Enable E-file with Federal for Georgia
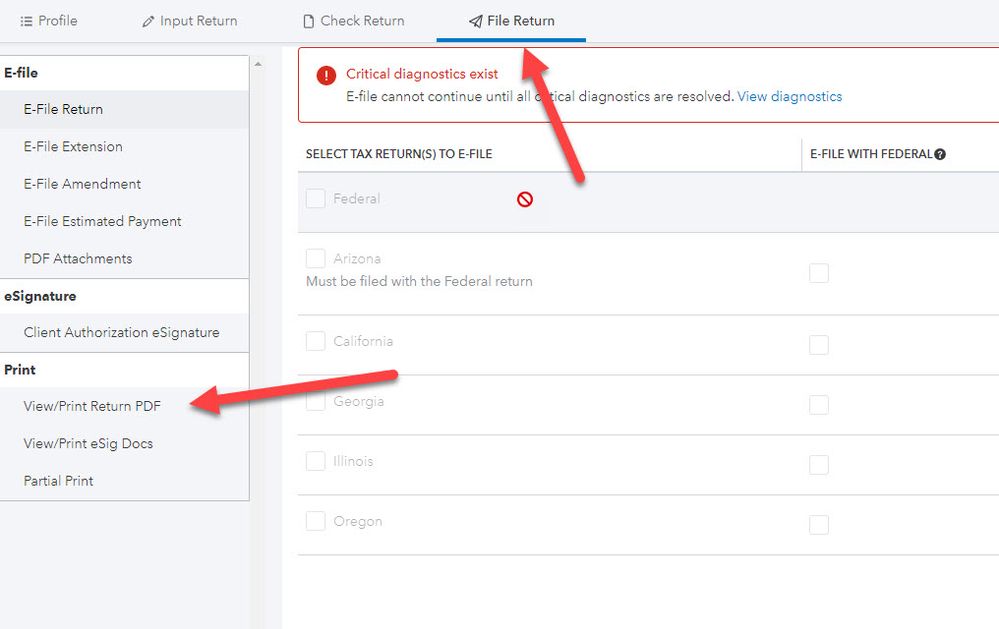999x629 pixels. coord(819,405)
